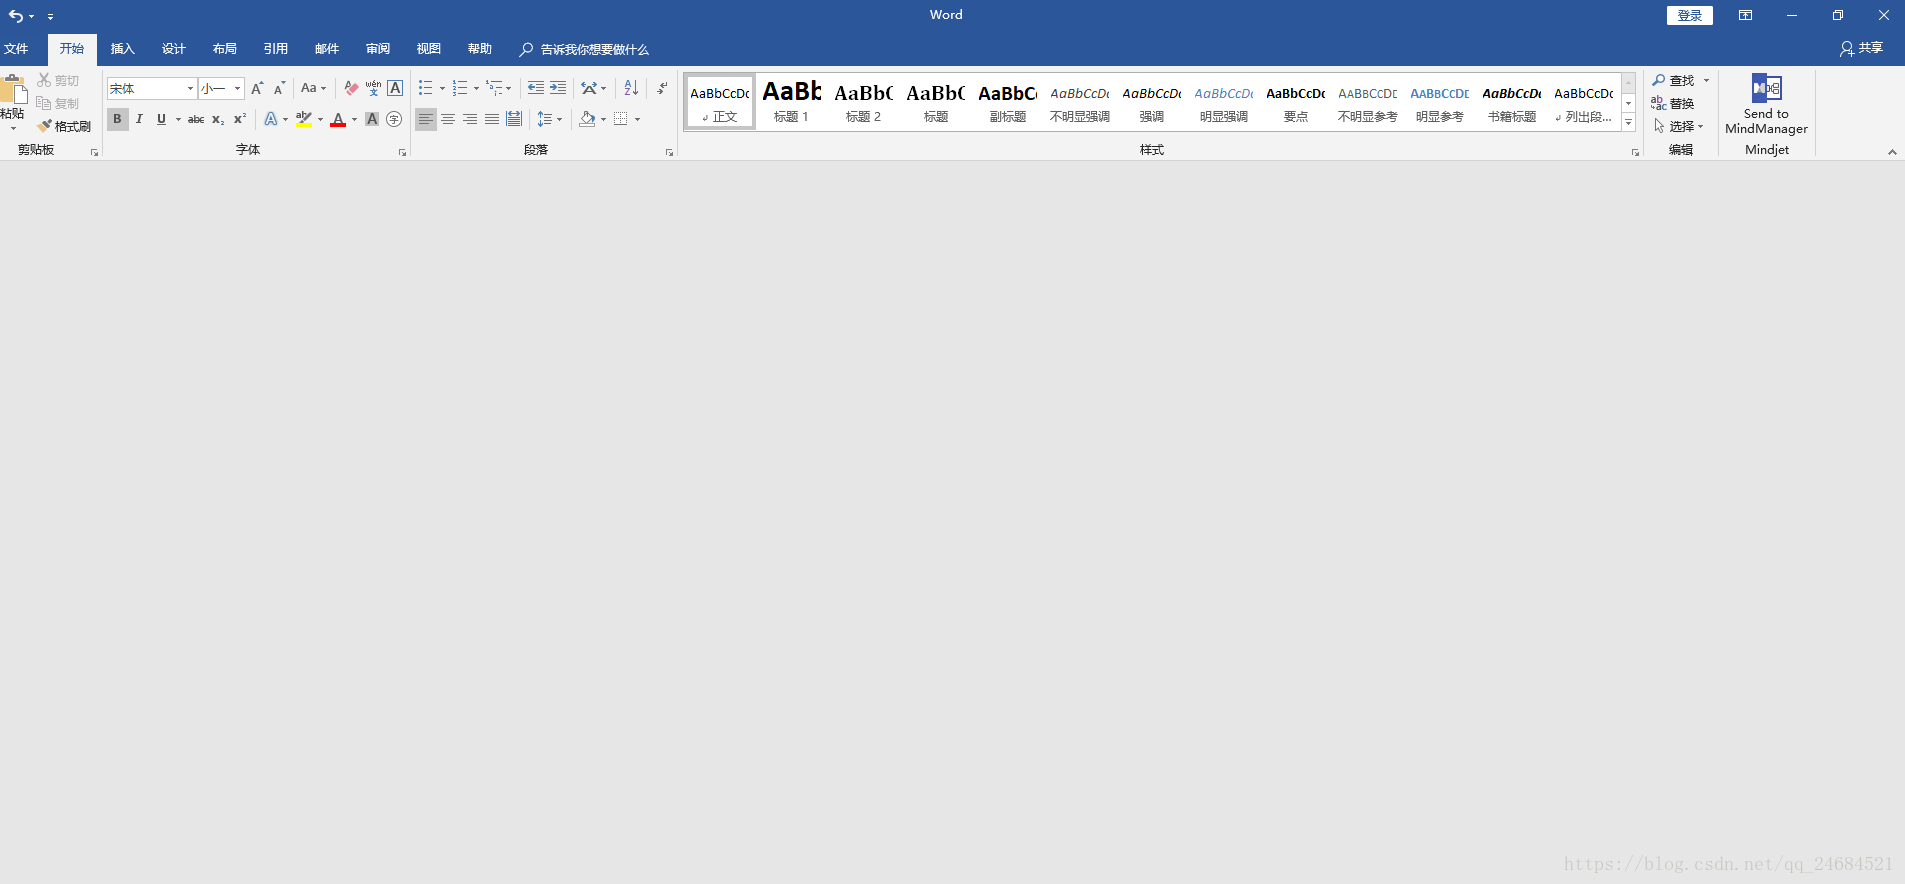Open borders dropdown
Viewport: 1905px width, 884px height.
[x=637, y=119]
